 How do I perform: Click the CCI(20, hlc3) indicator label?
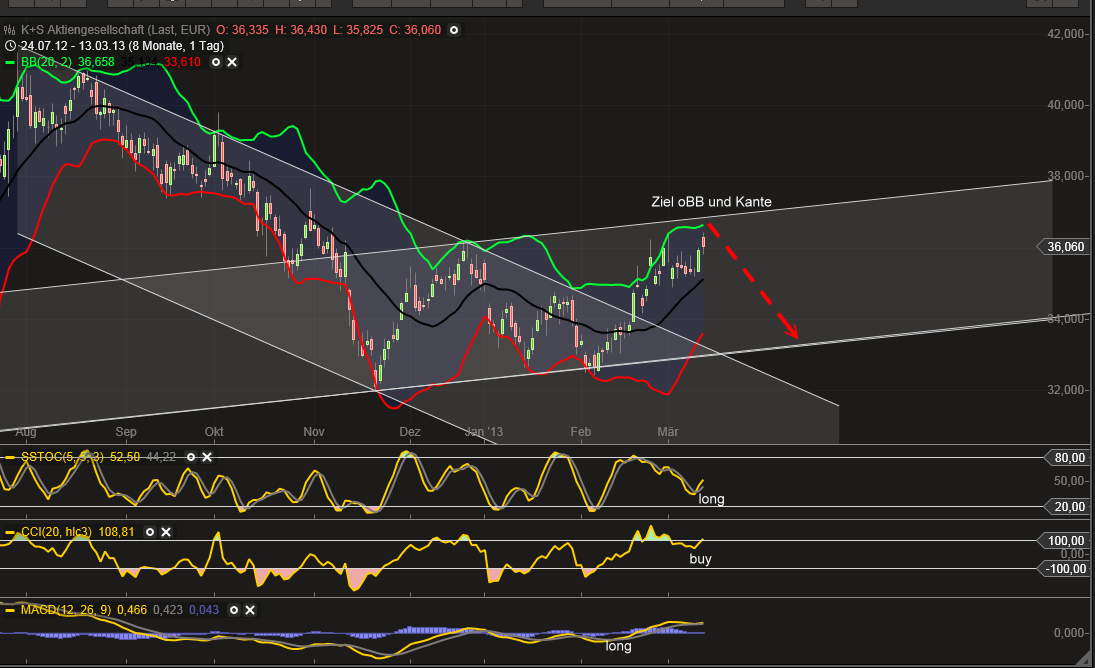click(56, 532)
